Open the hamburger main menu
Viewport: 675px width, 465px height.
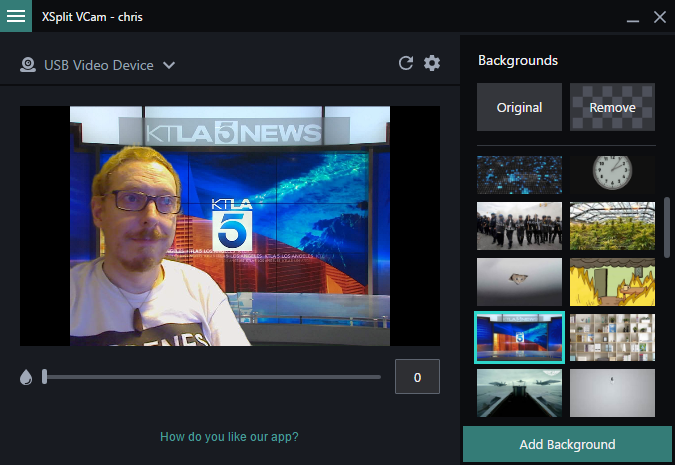pyautogui.click(x=15, y=16)
